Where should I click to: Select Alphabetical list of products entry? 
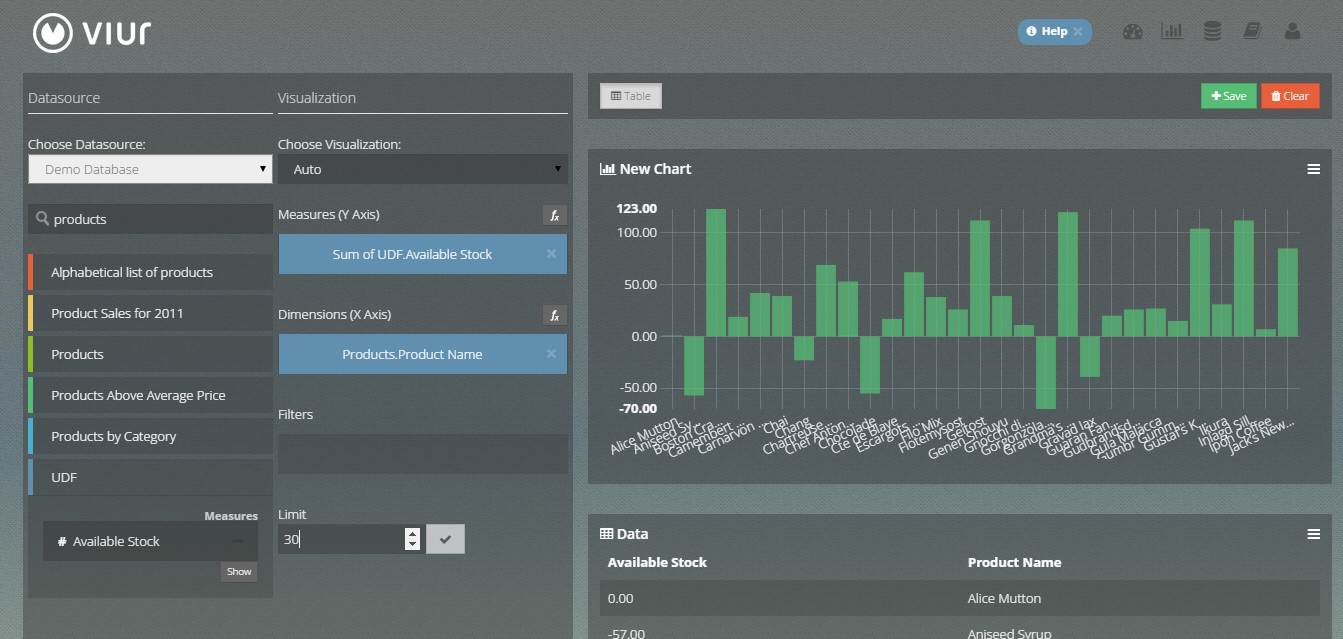tap(150, 272)
